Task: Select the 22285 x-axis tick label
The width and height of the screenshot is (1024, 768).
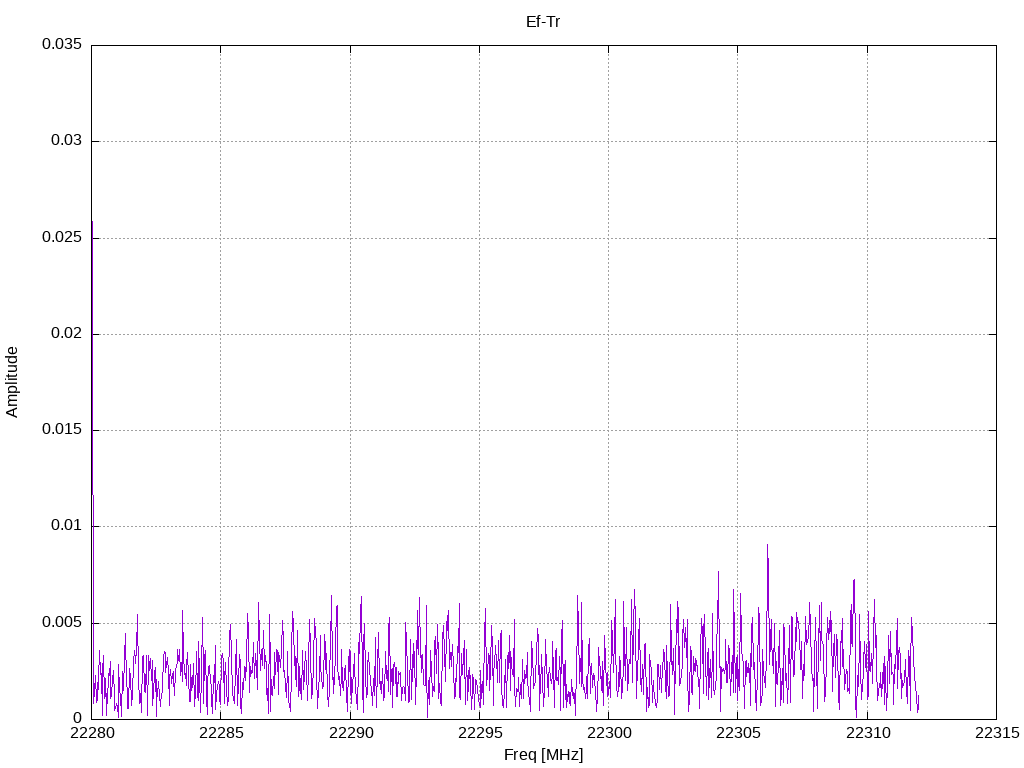Action: [221, 733]
